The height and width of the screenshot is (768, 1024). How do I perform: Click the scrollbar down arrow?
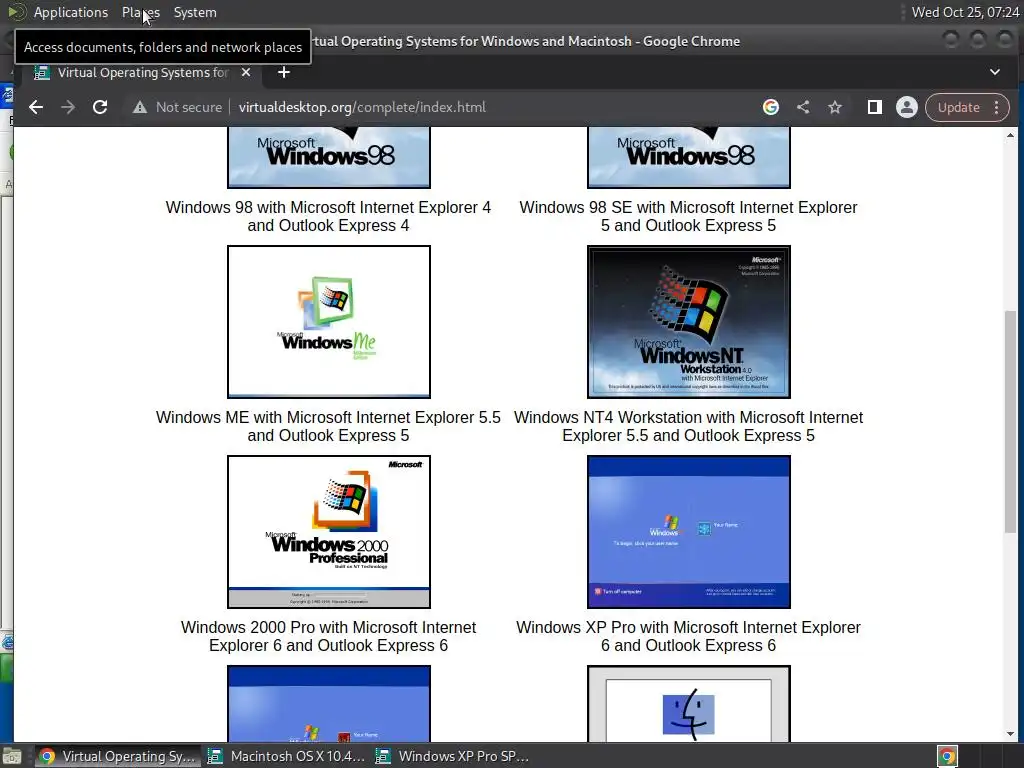click(x=1010, y=734)
